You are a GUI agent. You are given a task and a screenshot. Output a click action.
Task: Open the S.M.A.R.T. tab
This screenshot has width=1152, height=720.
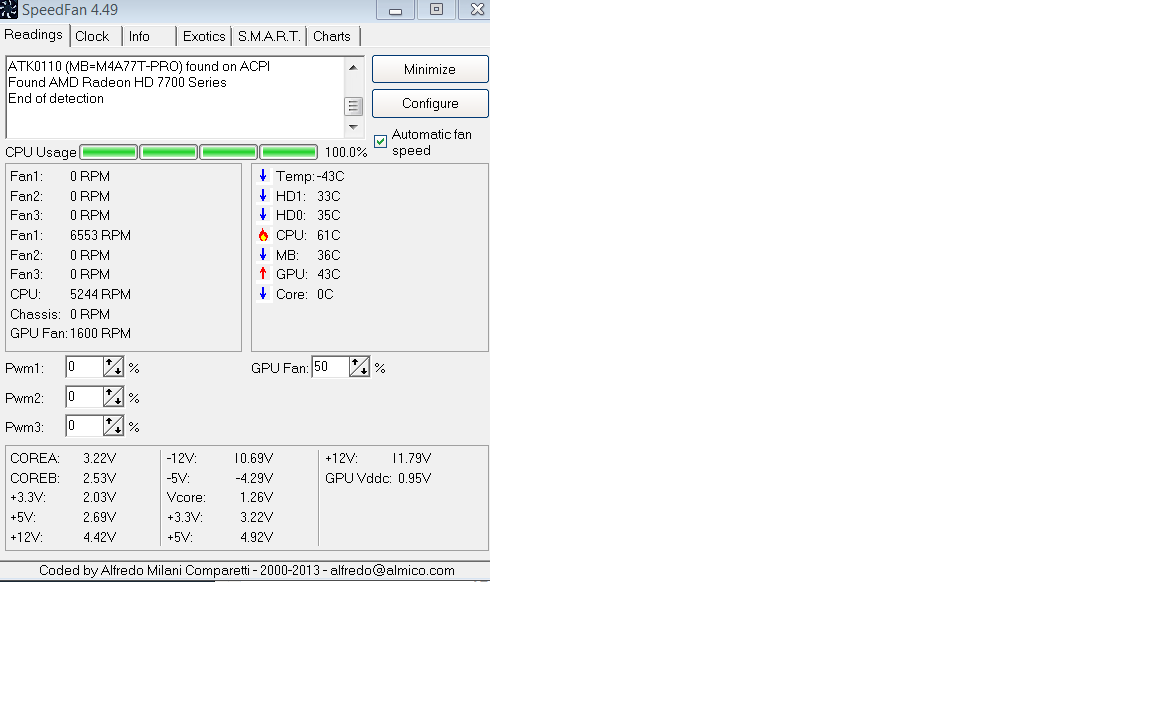click(269, 36)
